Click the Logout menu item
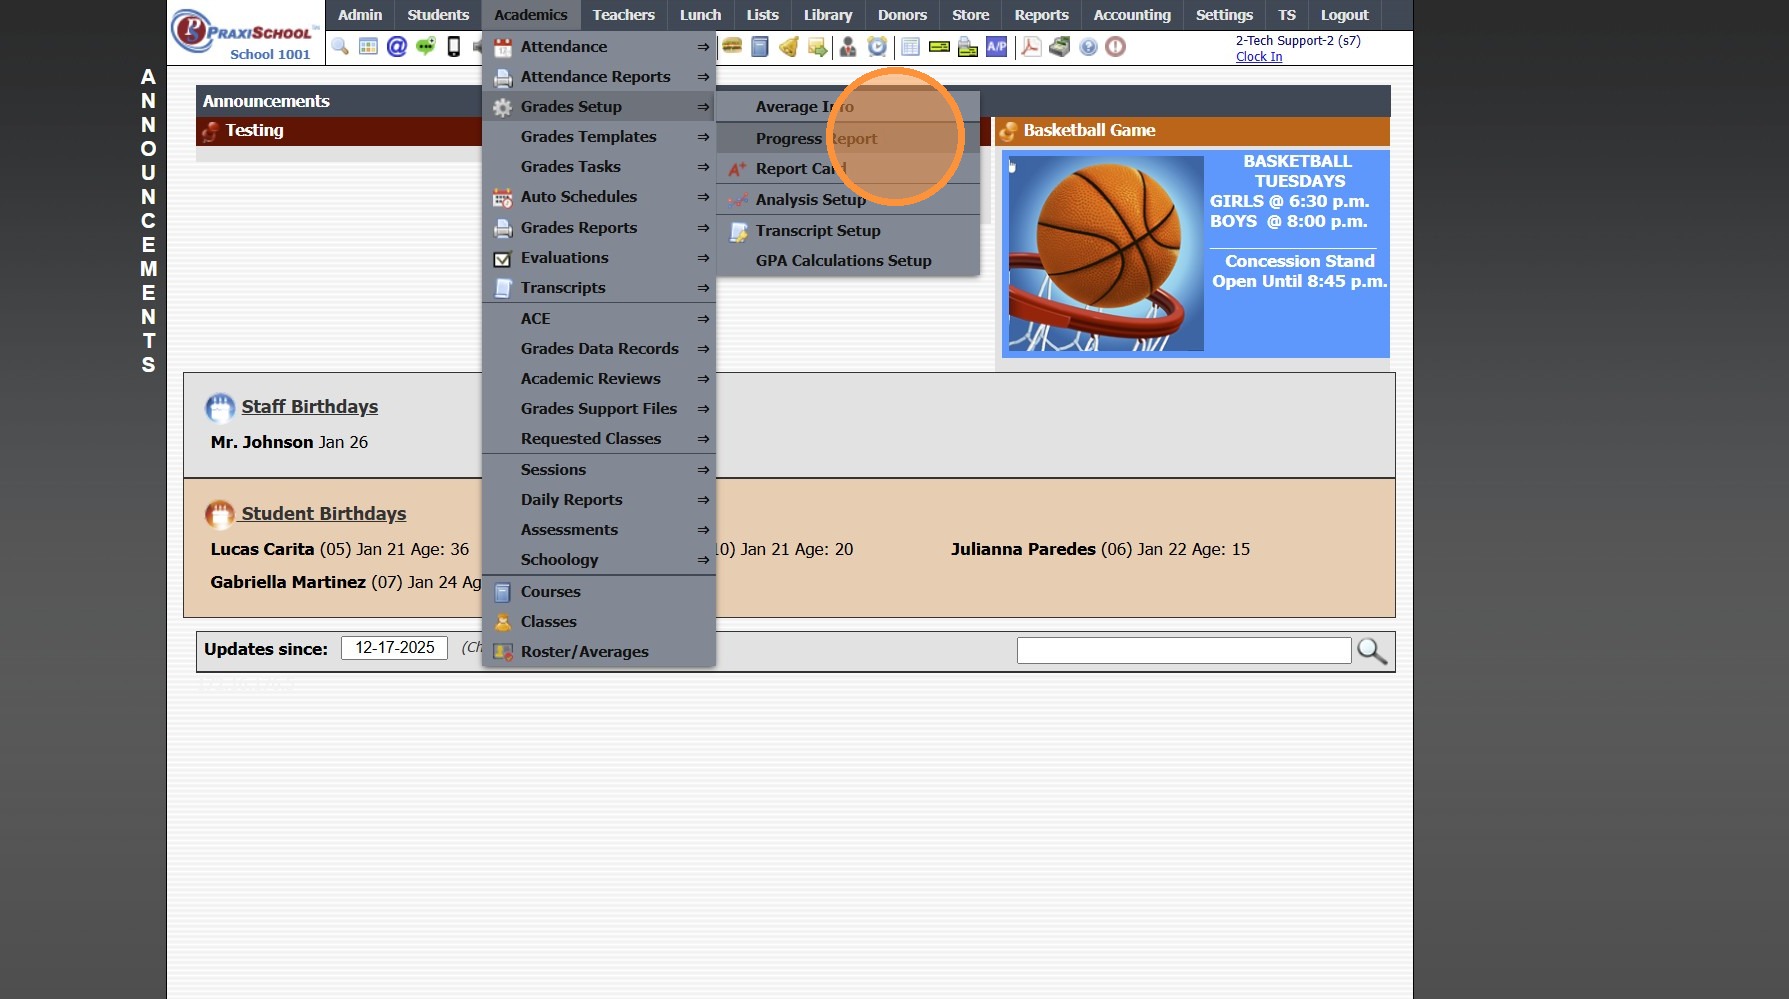The width and height of the screenshot is (1789, 999). pyautogui.click(x=1344, y=15)
